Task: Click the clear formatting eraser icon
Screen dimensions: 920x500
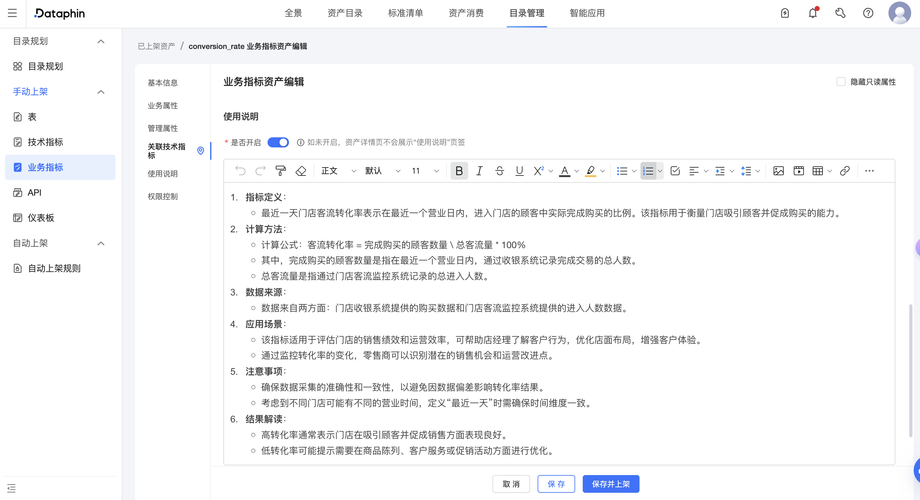Action: coord(301,171)
